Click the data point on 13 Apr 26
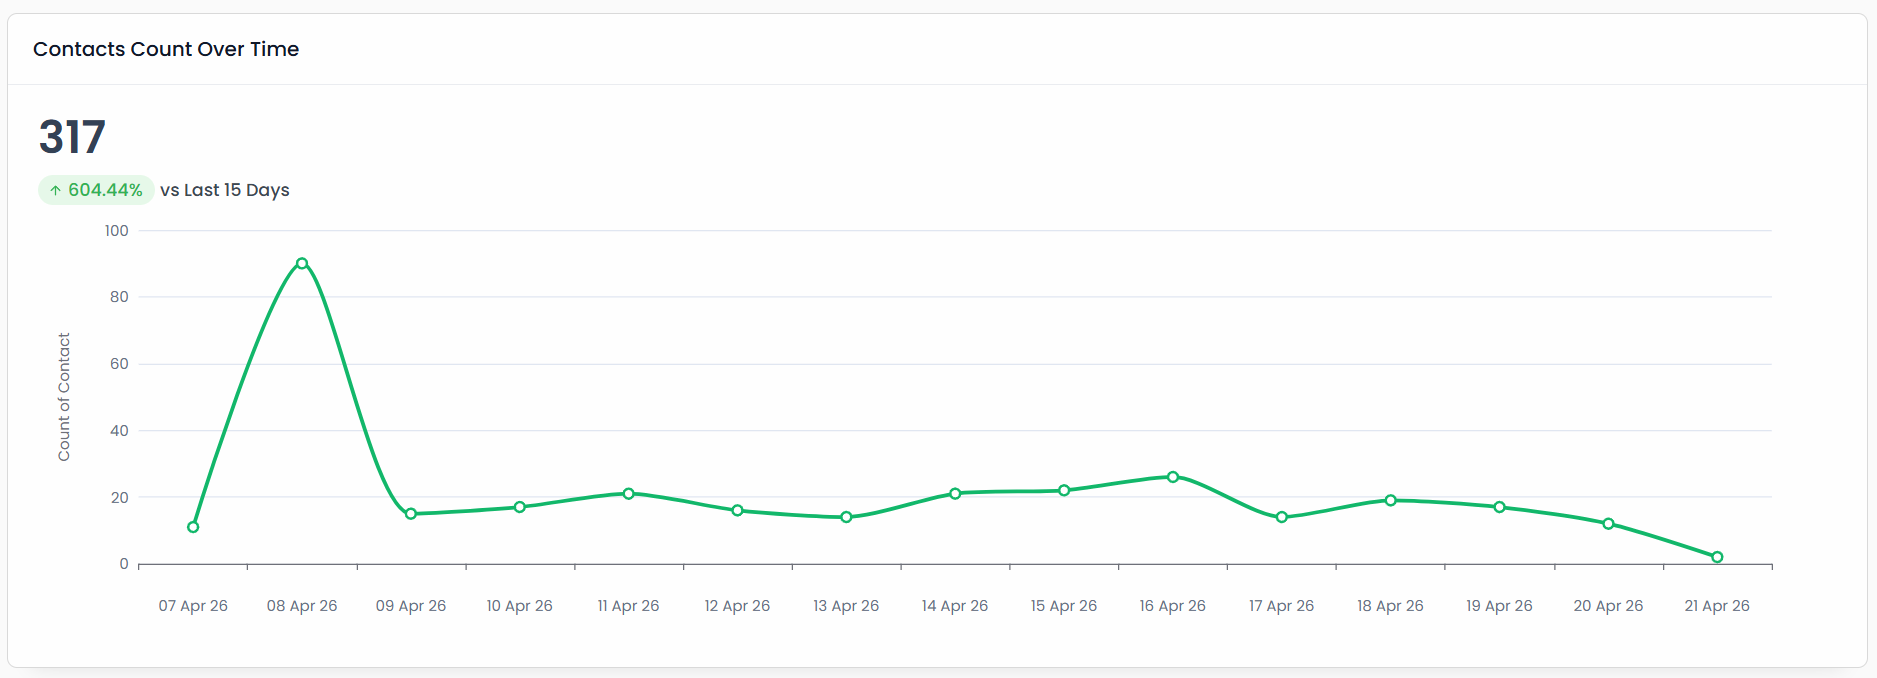 pyautogui.click(x=846, y=517)
